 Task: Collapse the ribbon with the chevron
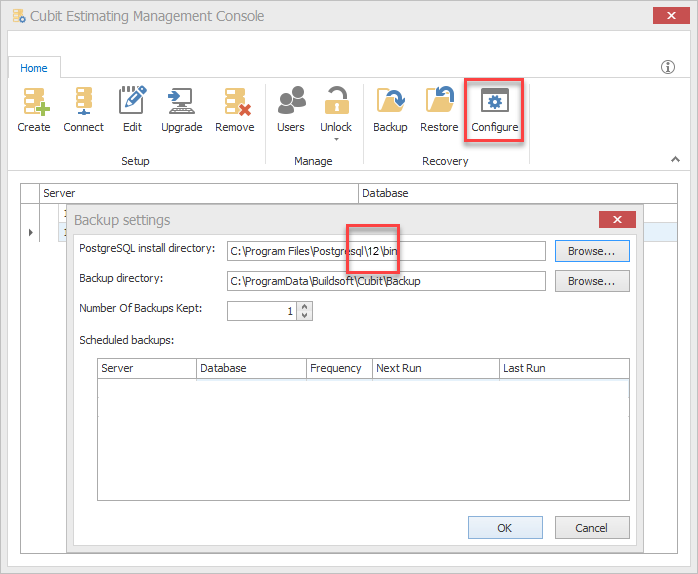pyautogui.click(x=675, y=159)
